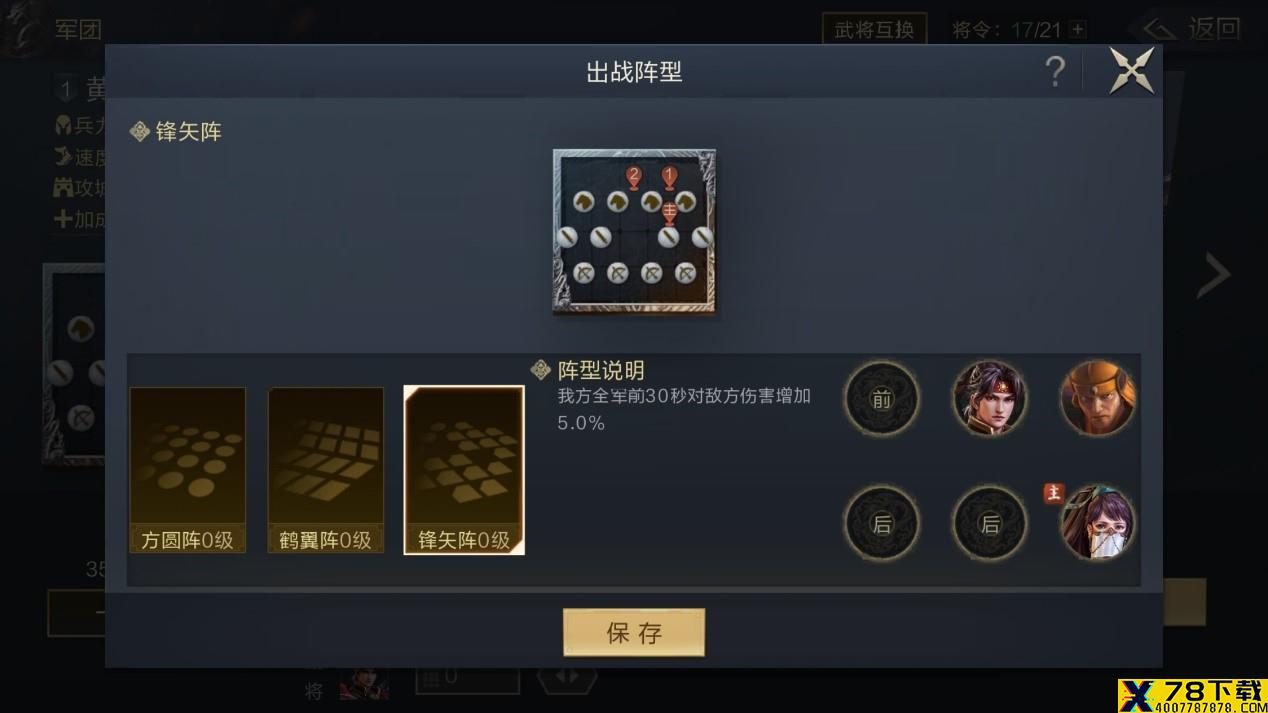Screen dimensions: 1268x713
Task: Click the second empty 后 rear slot
Action: coord(990,523)
